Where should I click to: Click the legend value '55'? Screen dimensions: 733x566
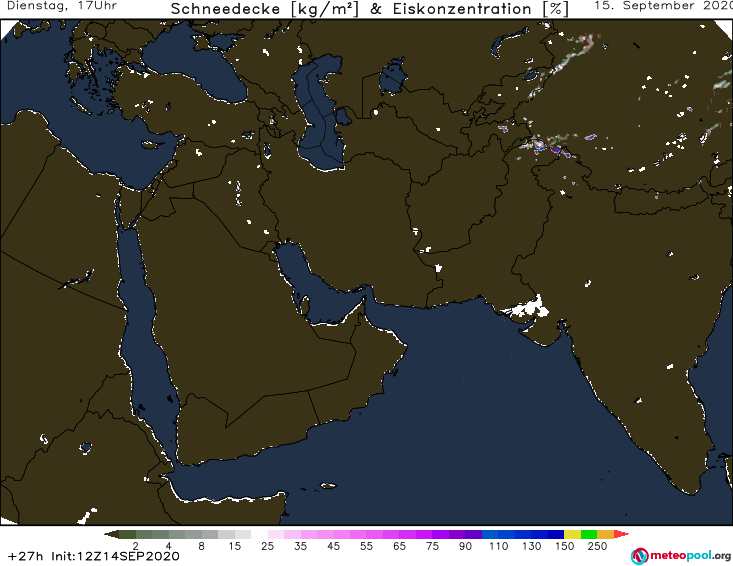[366, 546]
